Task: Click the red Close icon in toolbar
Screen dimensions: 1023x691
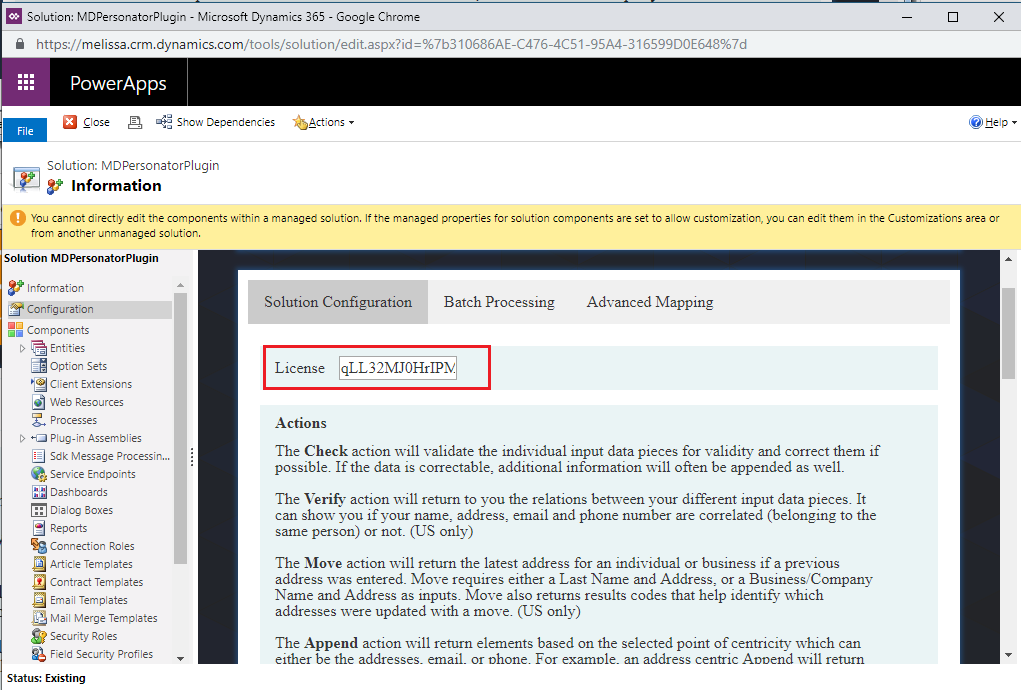Action: pyautogui.click(x=70, y=122)
